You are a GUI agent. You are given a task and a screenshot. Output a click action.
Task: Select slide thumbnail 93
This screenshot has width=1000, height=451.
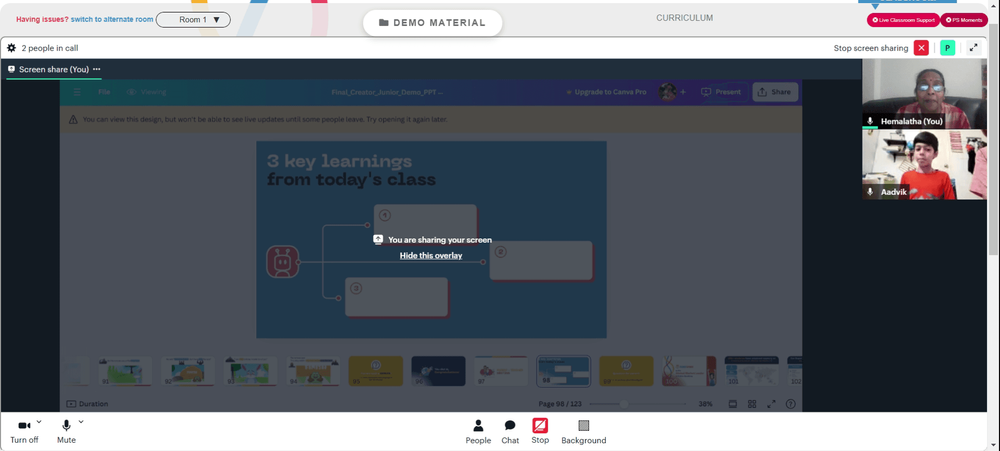(250, 371)
